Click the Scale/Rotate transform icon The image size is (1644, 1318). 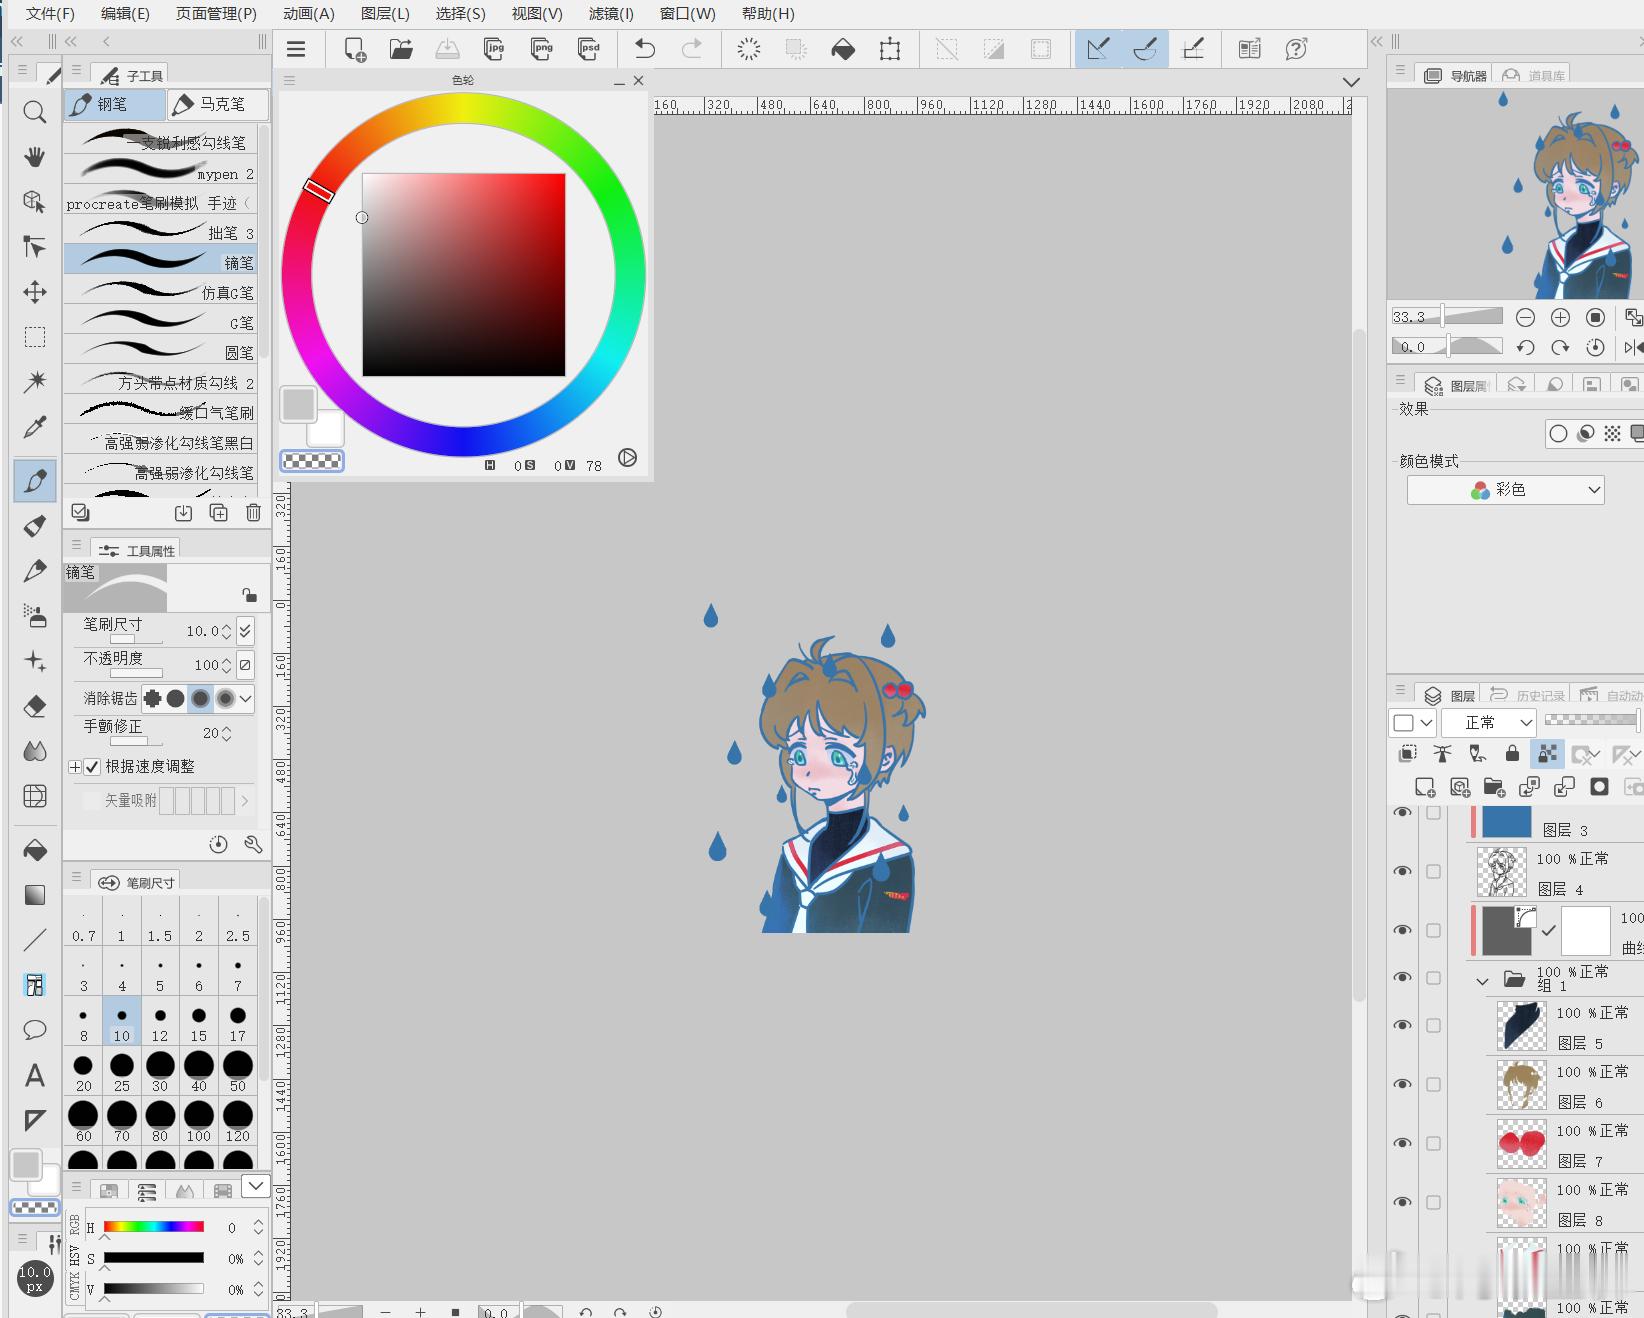click(890, 49)
